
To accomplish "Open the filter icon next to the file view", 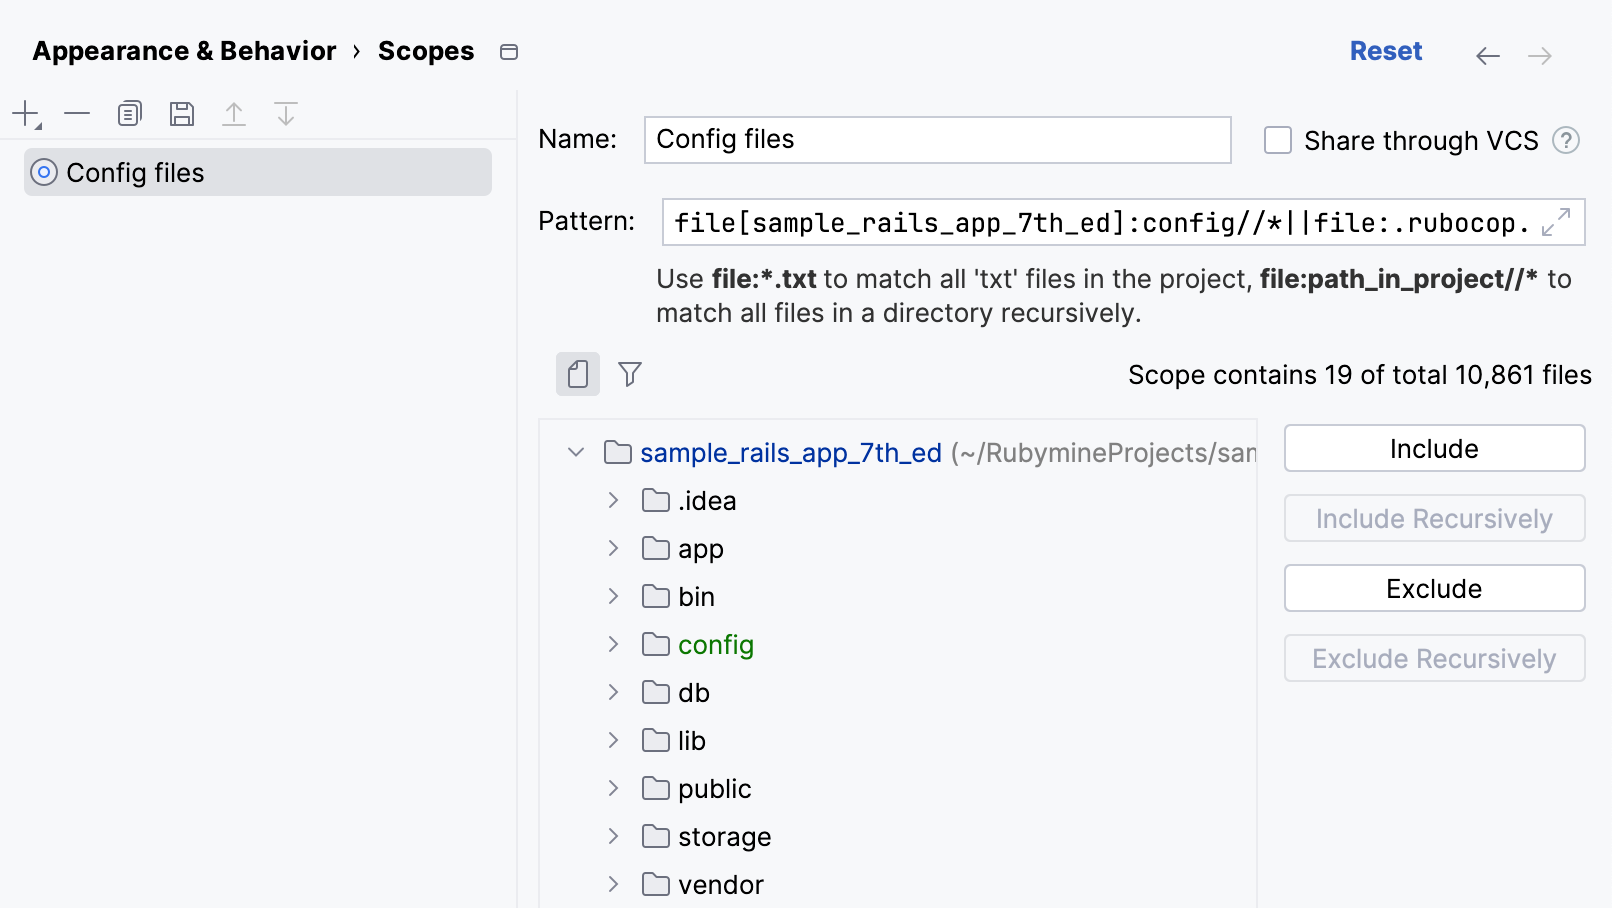I will 630,374.
